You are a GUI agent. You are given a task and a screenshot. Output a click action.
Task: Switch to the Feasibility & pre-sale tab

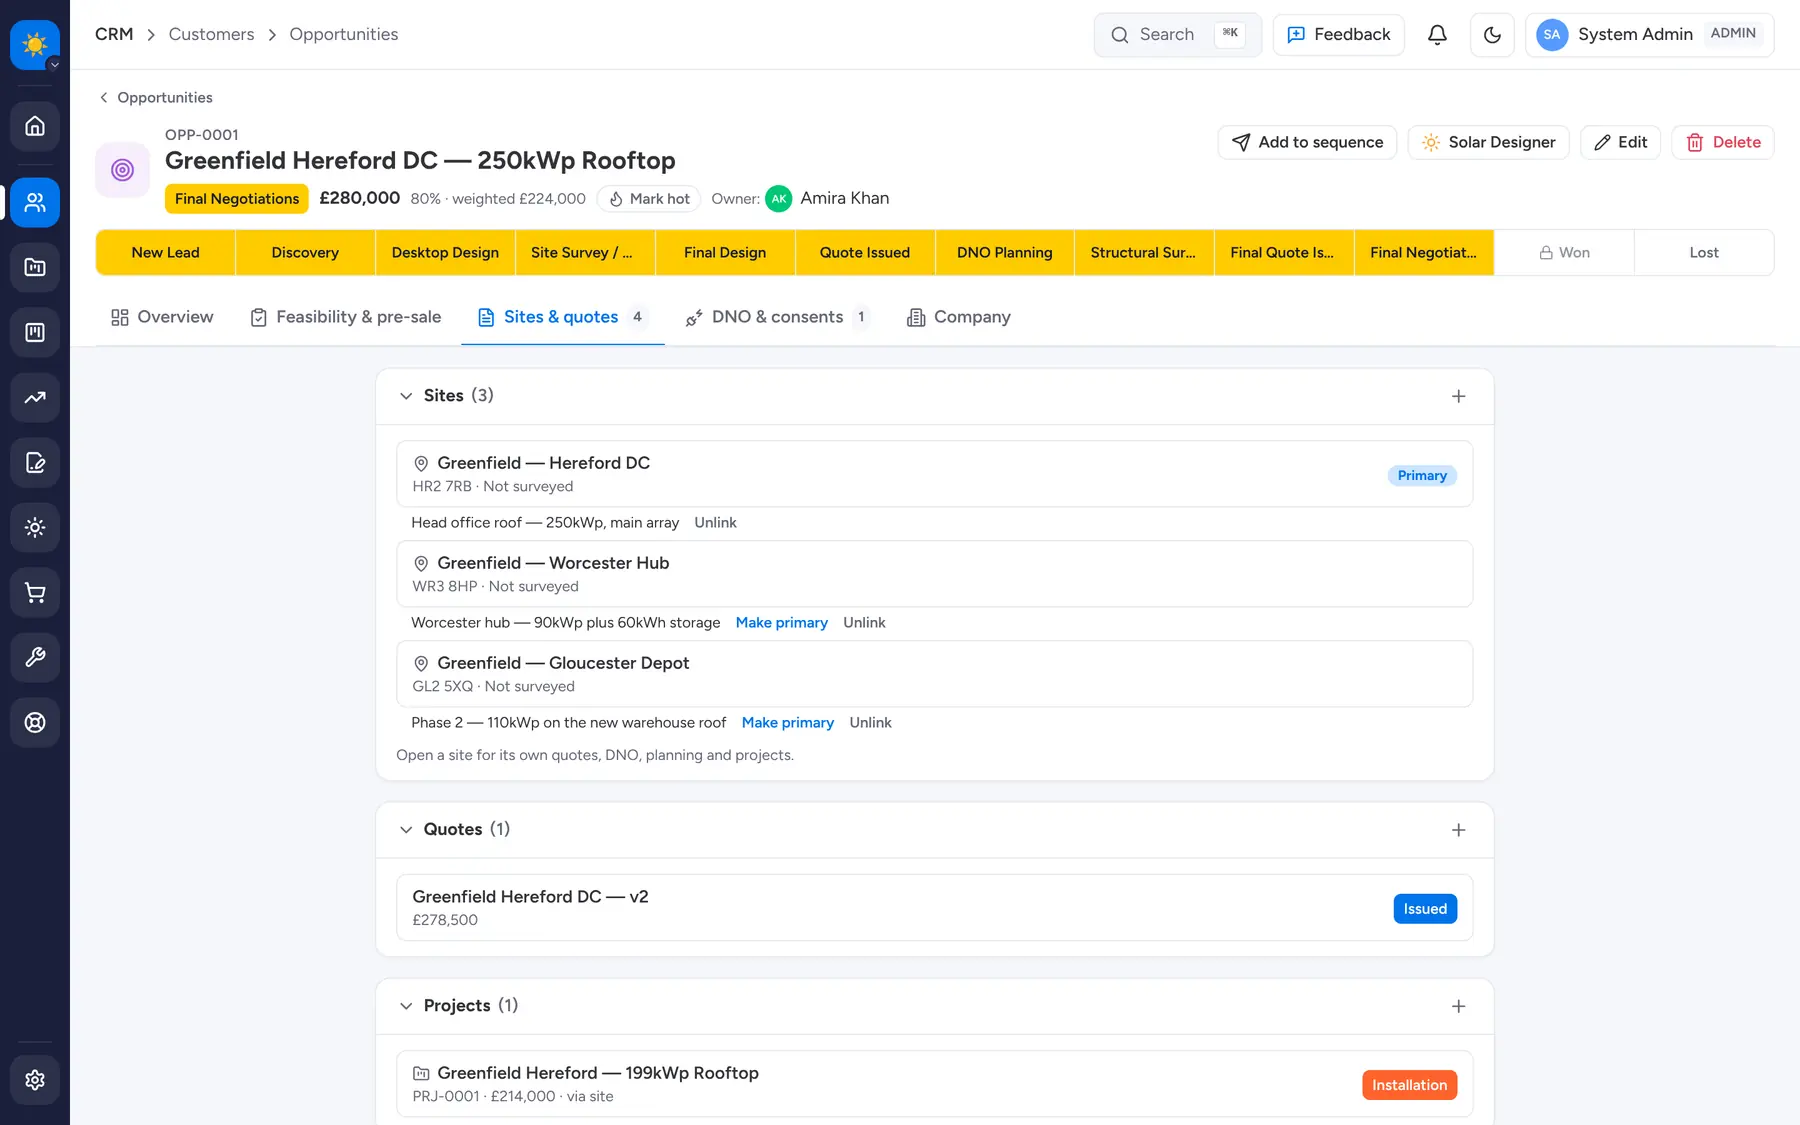pyautogui.click(x=345, y=317)
